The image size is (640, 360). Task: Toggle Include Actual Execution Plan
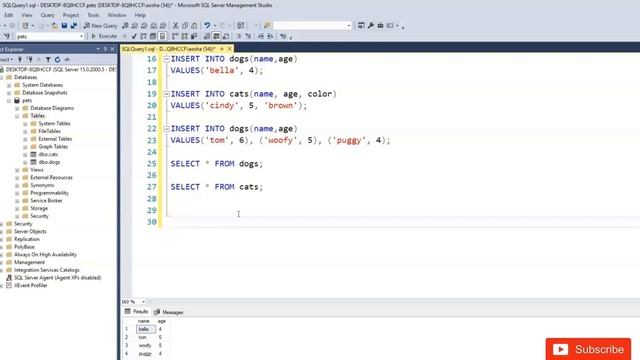click(x=176, y=36)
